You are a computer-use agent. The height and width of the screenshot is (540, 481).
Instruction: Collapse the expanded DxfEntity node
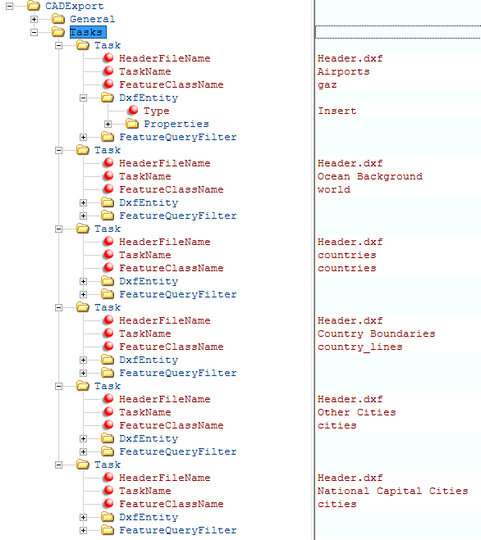click(83, 97)
